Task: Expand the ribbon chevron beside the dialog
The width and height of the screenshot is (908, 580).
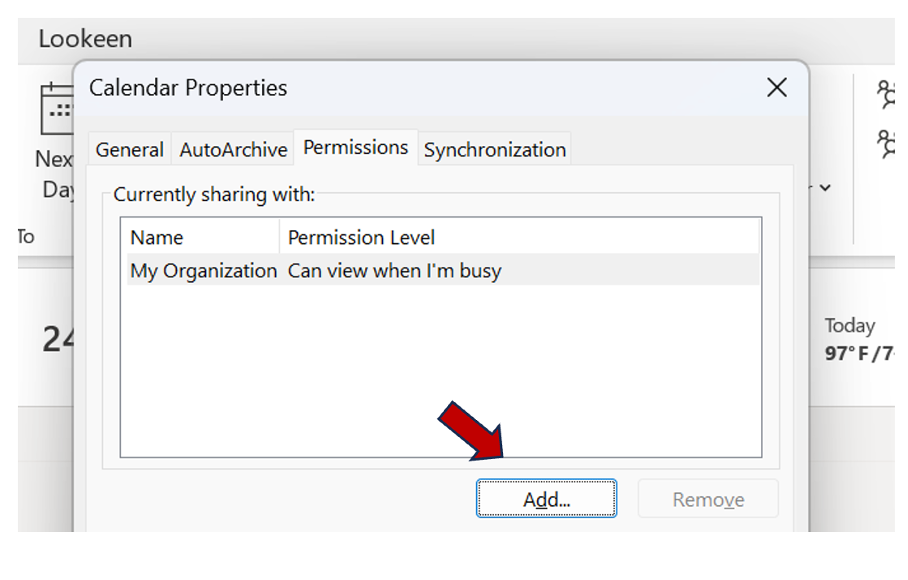Action: [x=825, y=187]
